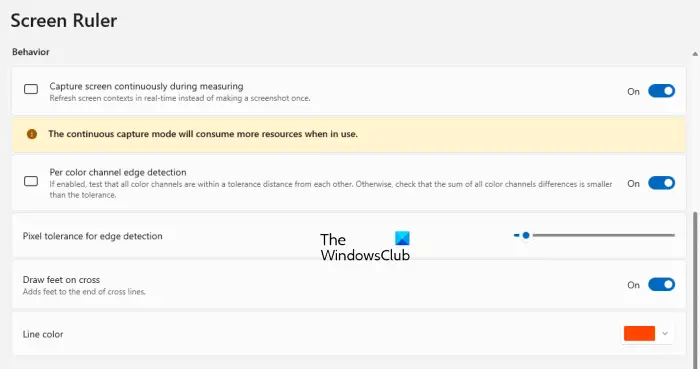Screen dimensions: 700x369
Task: Click 'Adds feet to the end of cross lines' text
Action: click(x=84, y=292)
